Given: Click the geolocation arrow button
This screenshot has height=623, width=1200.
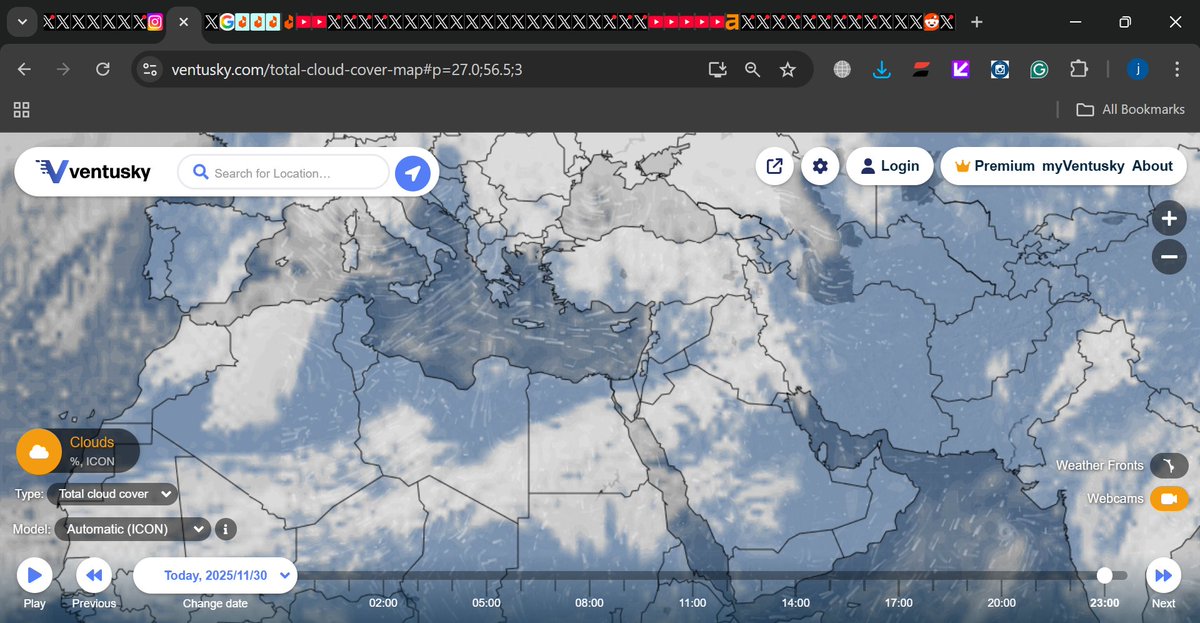Looking at the screenshot, I should [x=413, y=172].
